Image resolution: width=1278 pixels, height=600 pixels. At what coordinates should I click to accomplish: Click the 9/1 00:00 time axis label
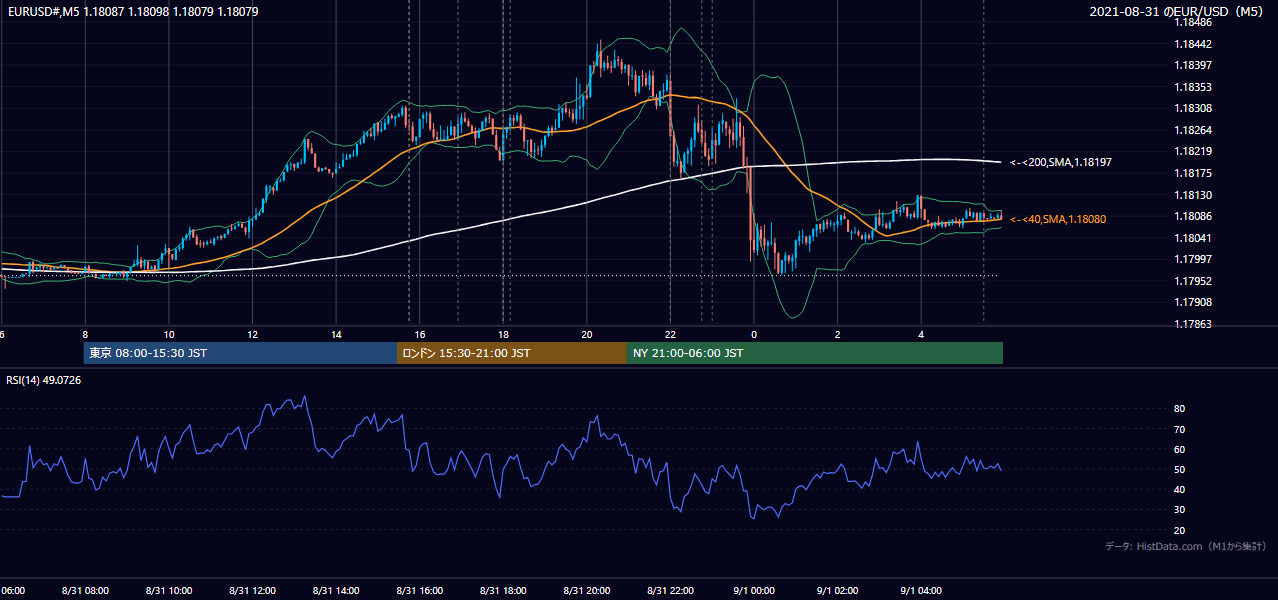coord(755,591)
